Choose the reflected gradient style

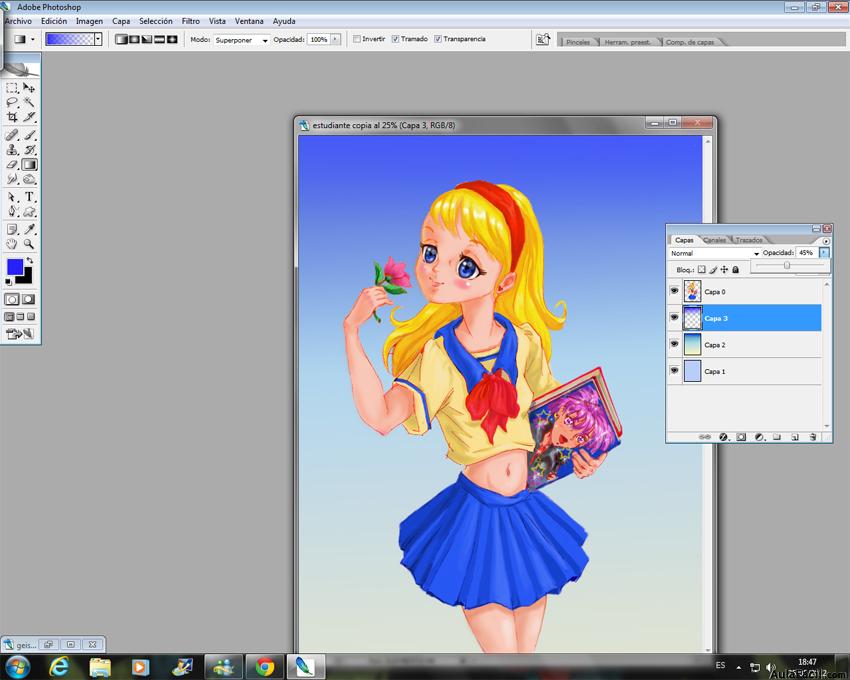tap(159, 40)
